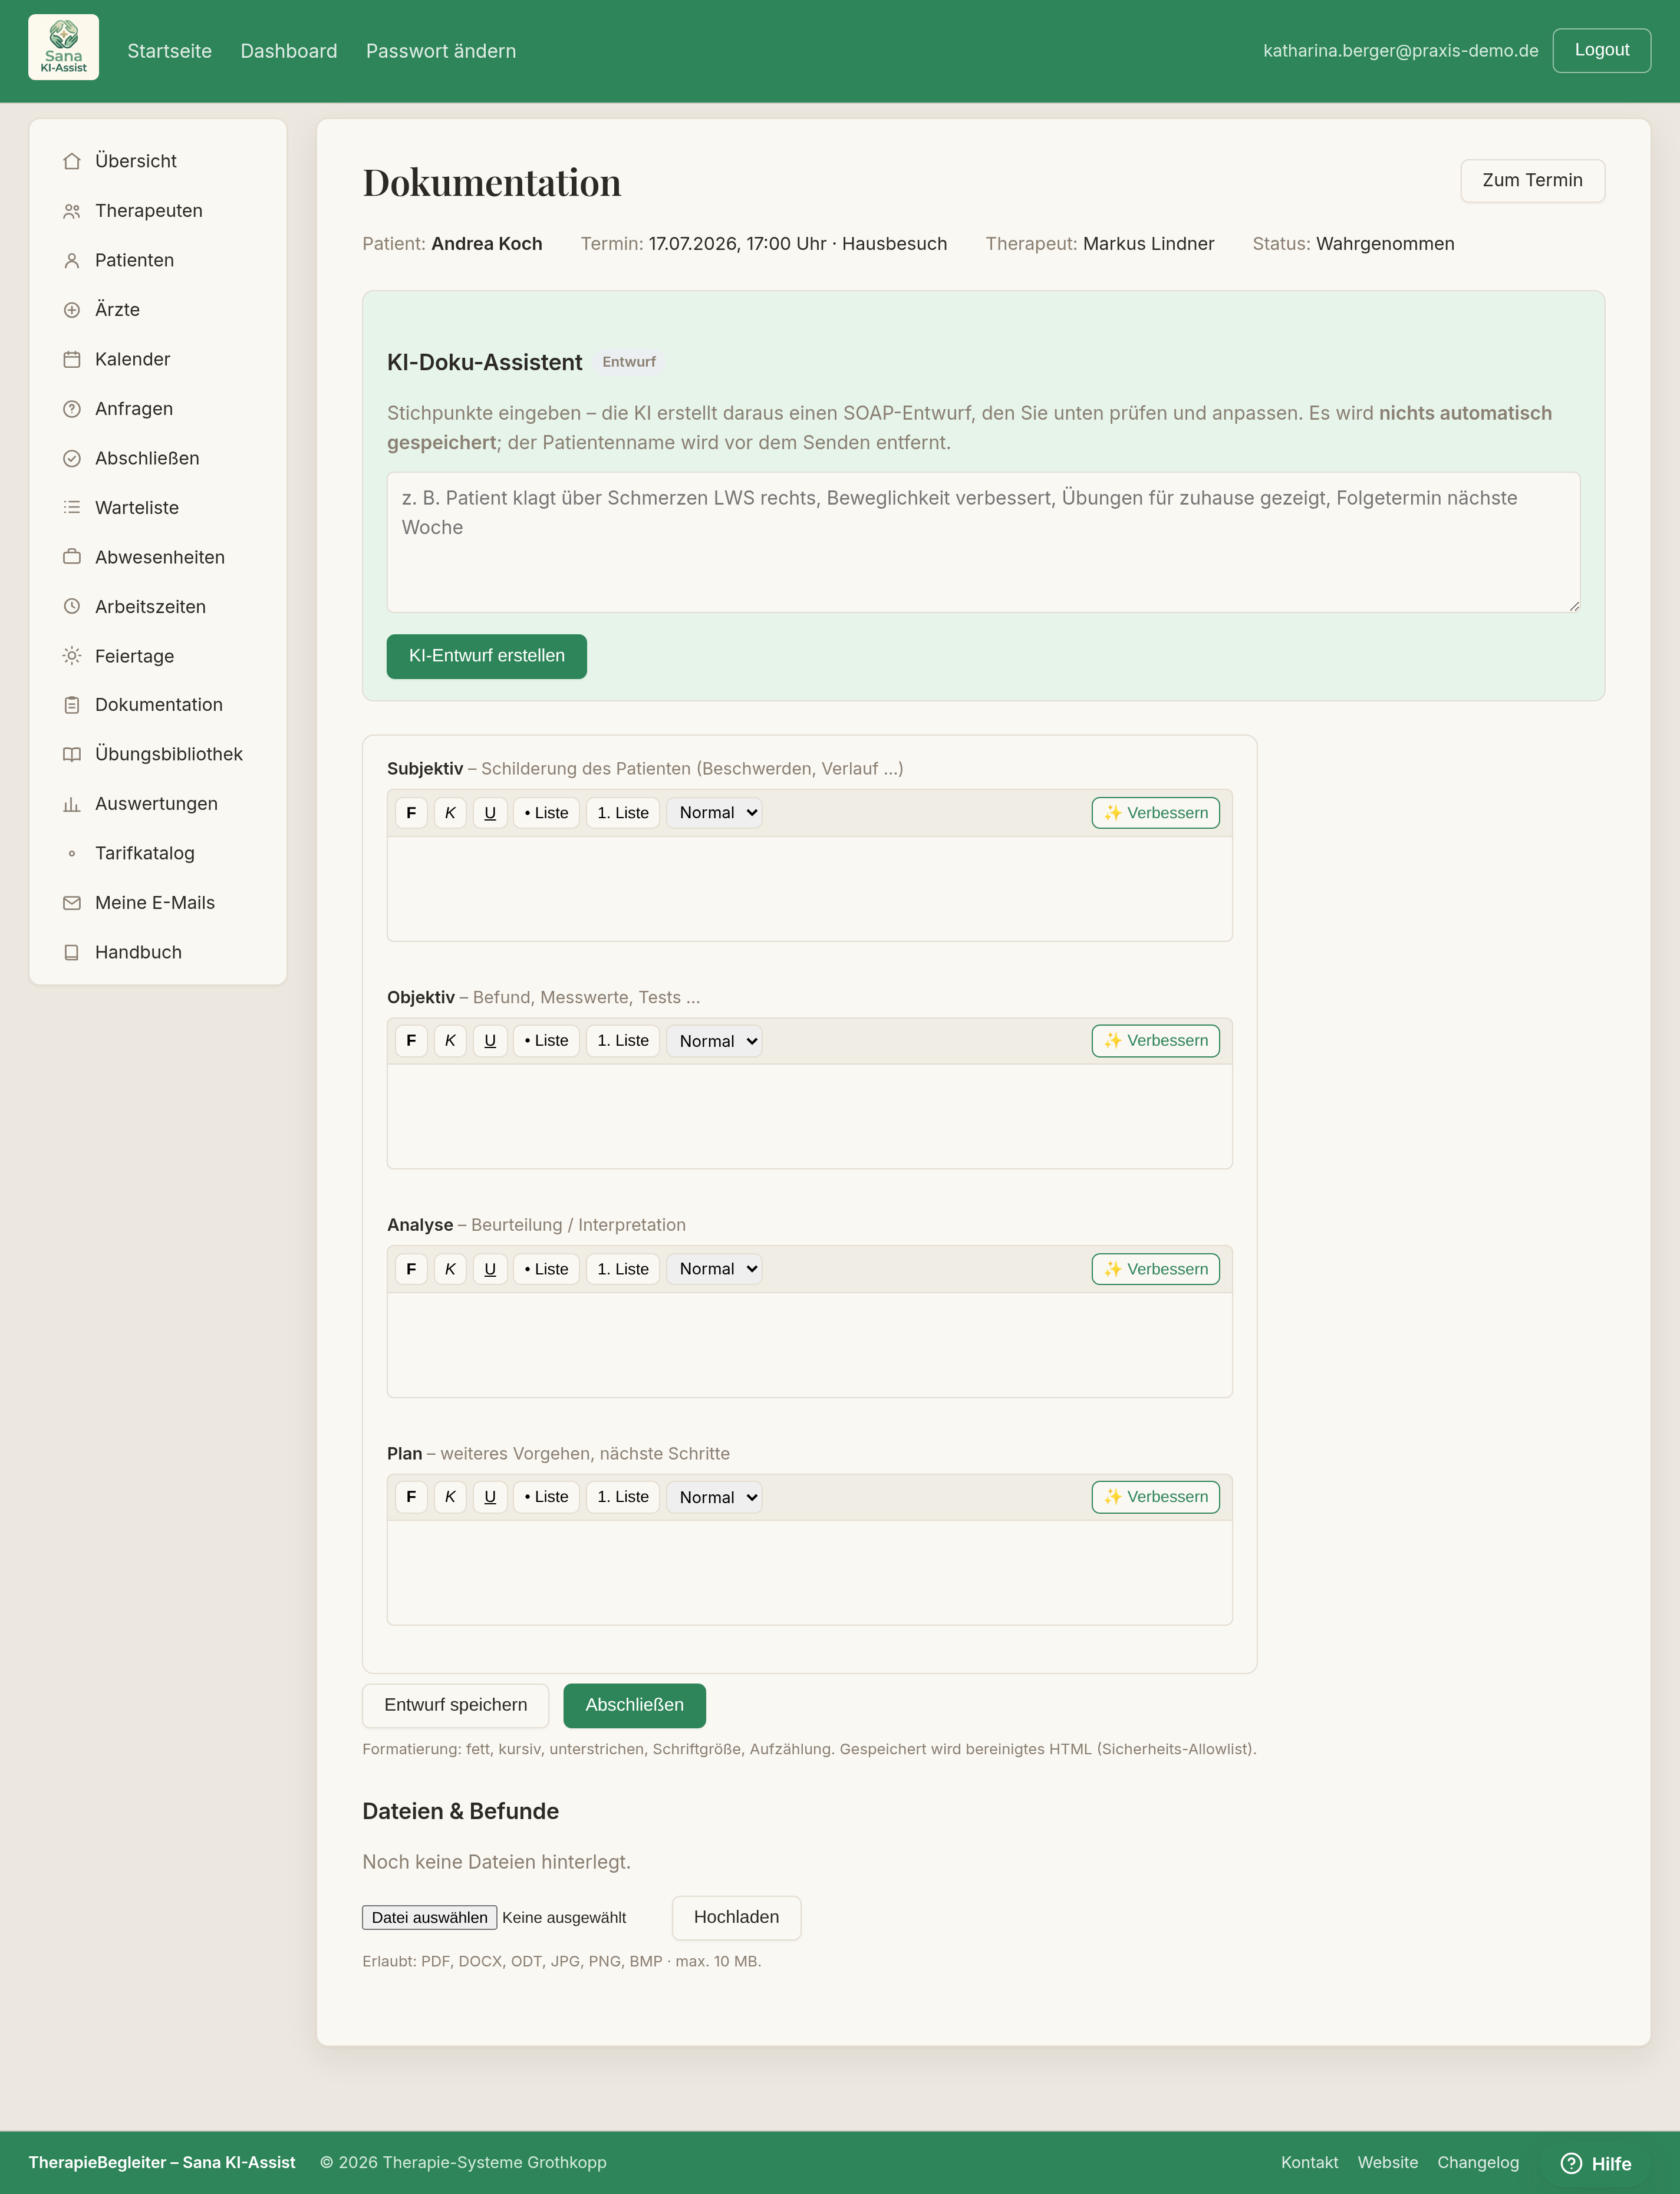The width and height of the screenshot is (1680, 2194).
Task: Open Passwort ändern in top navigation
Action: coord(441,51)
